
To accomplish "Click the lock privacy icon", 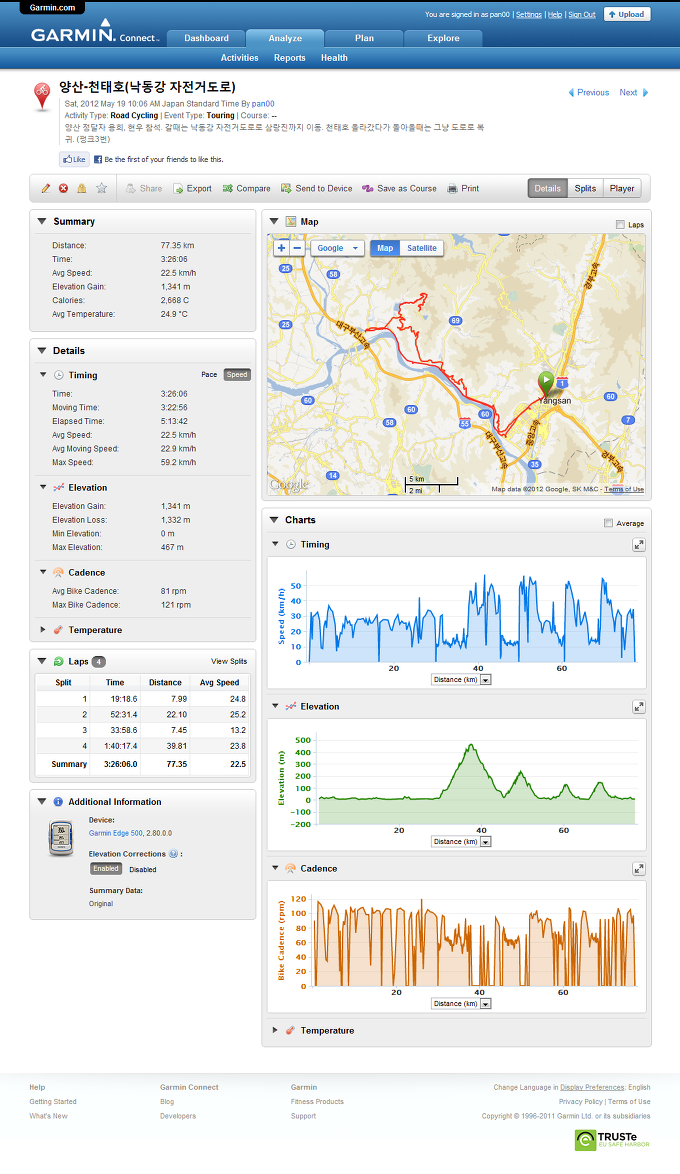I will 82,189.
